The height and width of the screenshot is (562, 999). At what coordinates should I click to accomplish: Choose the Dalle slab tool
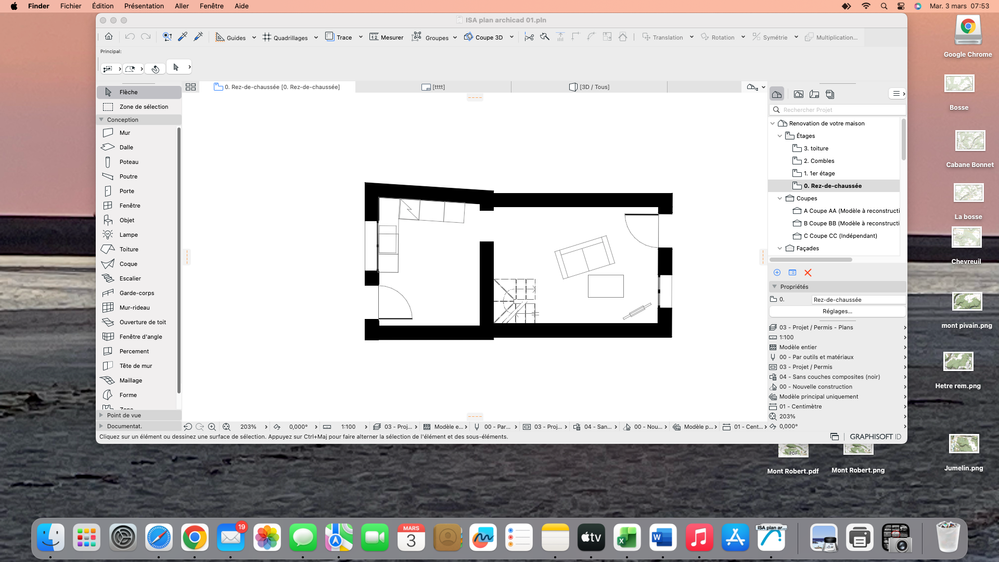pyautogui.click(x=139, y=147)
